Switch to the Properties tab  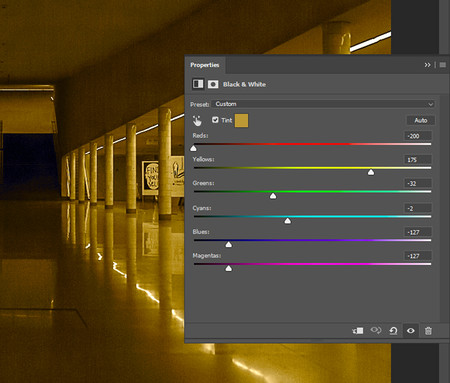[205, 65]
